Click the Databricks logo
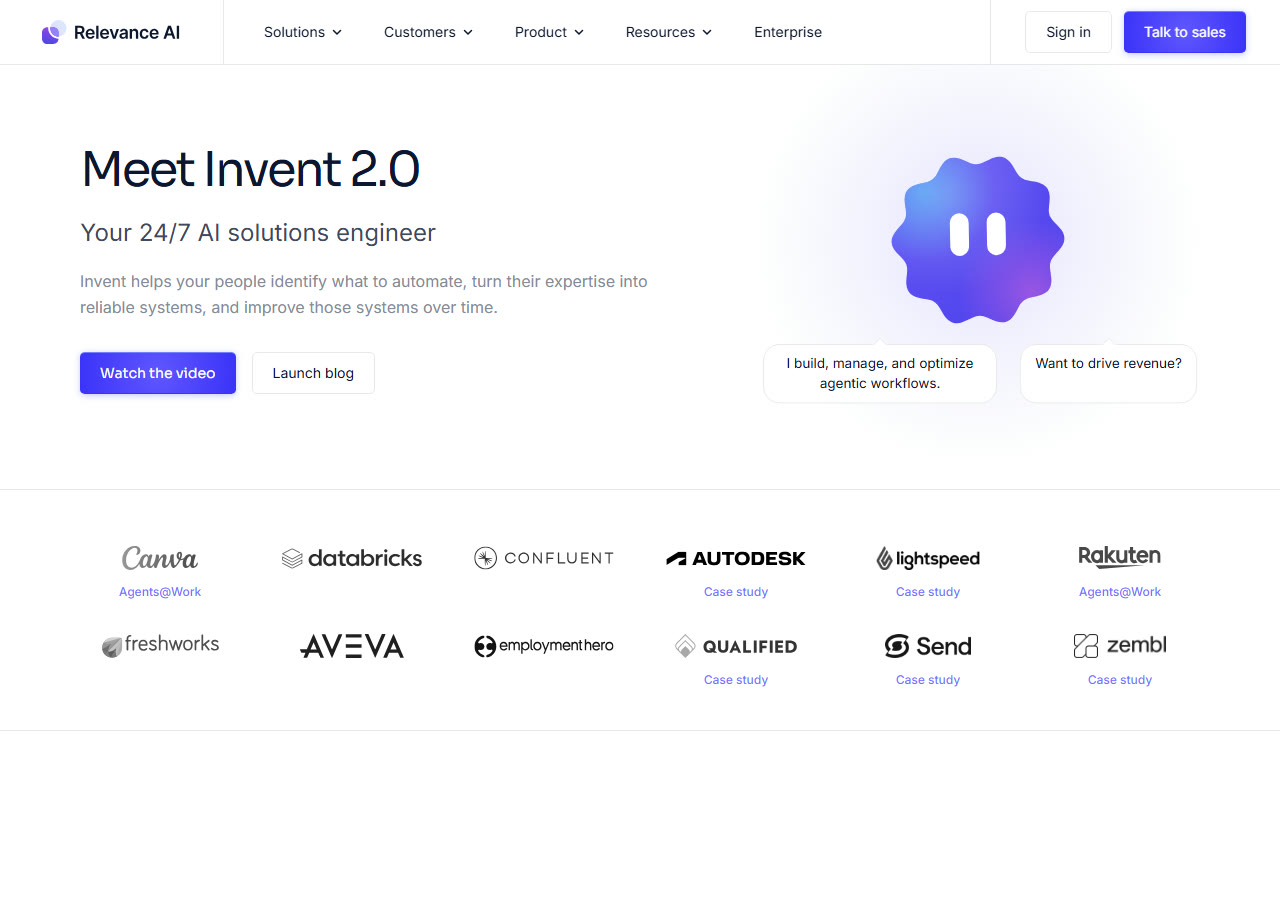Screen dimensions: 1280x900 tap(352, 558)
